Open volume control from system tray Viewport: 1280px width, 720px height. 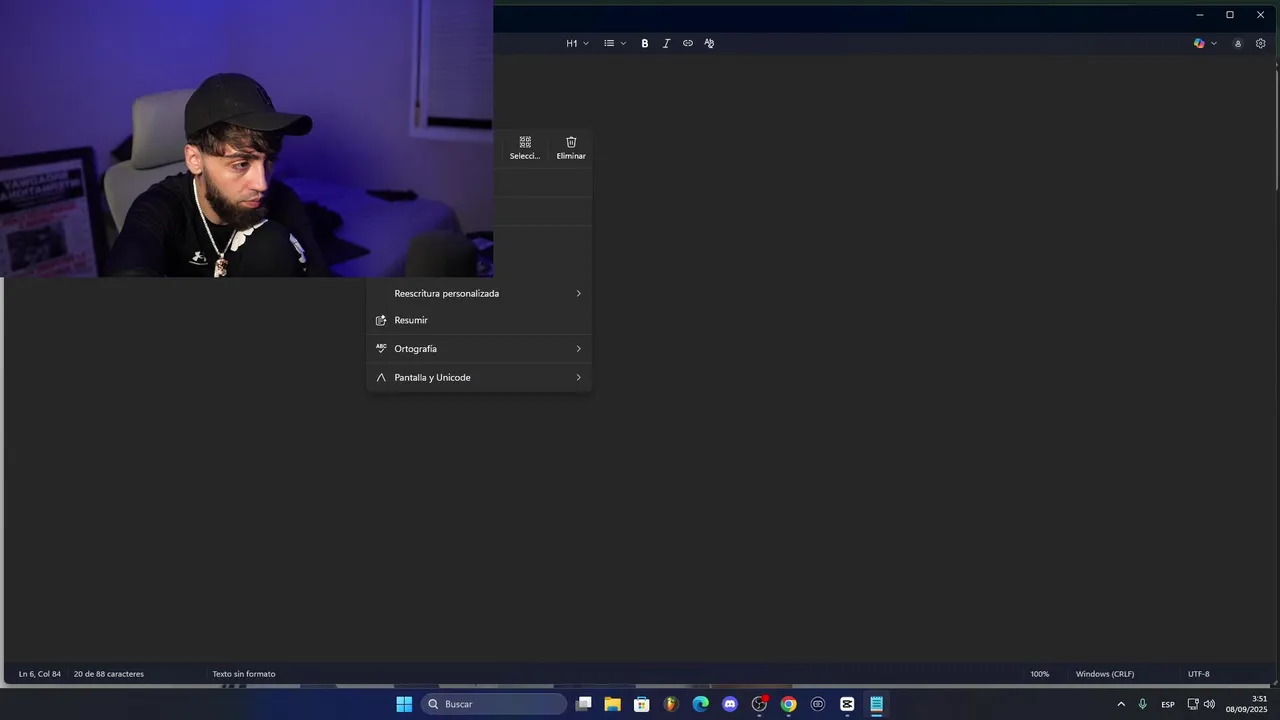tap(1210, 704)
